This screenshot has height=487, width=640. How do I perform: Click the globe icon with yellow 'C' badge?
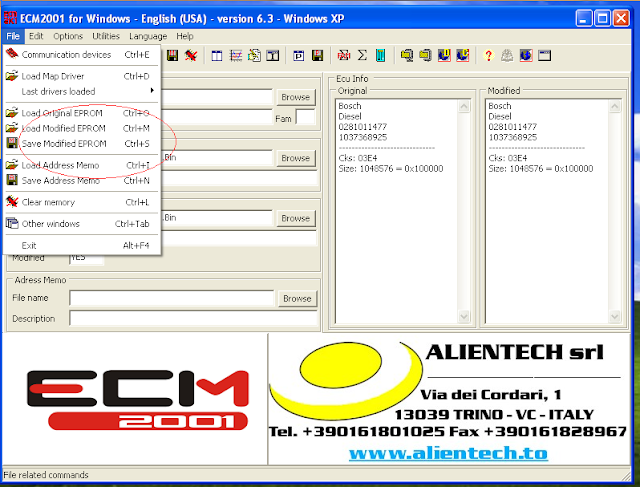[x=462, y=55]
